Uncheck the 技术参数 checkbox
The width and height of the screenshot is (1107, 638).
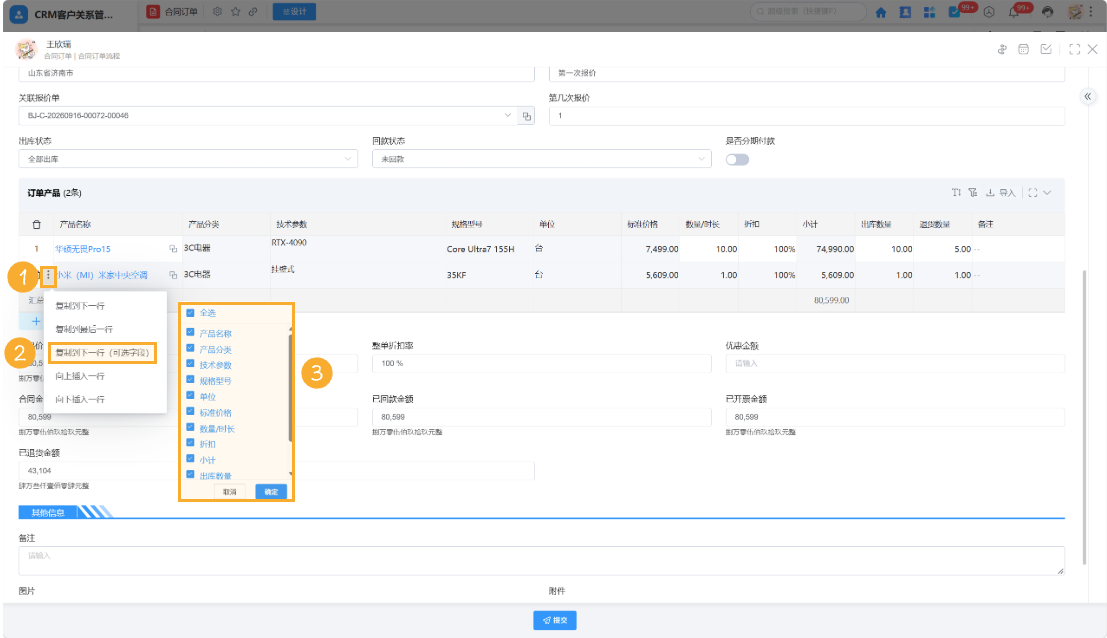coord(190,364)
